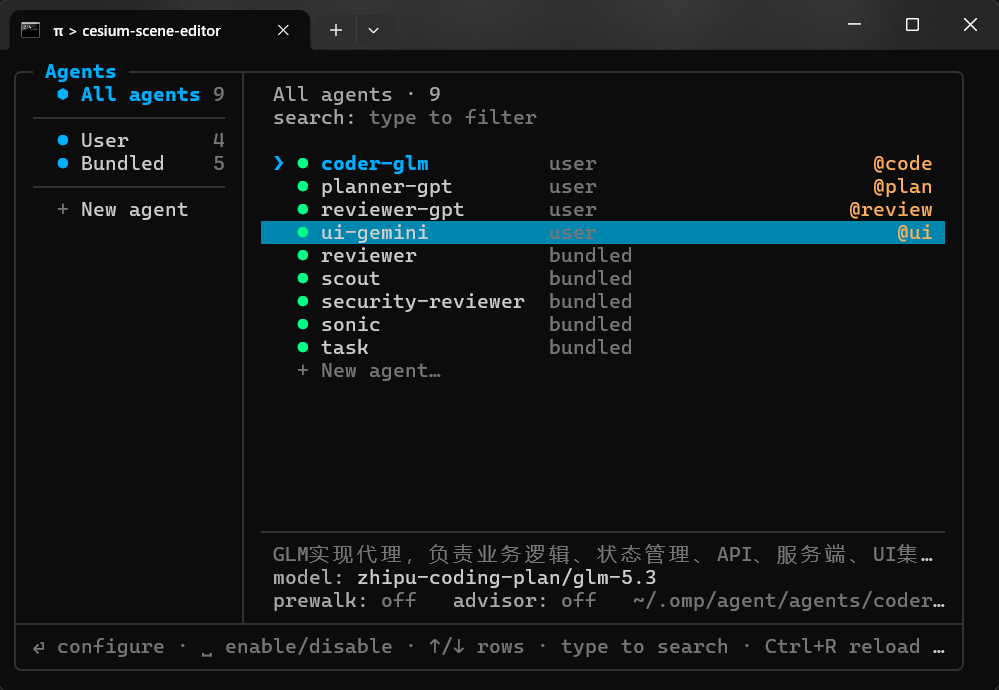Screen dimensions: 999x690
Task: Click the @review tag
Action: [x=891, y=210]
